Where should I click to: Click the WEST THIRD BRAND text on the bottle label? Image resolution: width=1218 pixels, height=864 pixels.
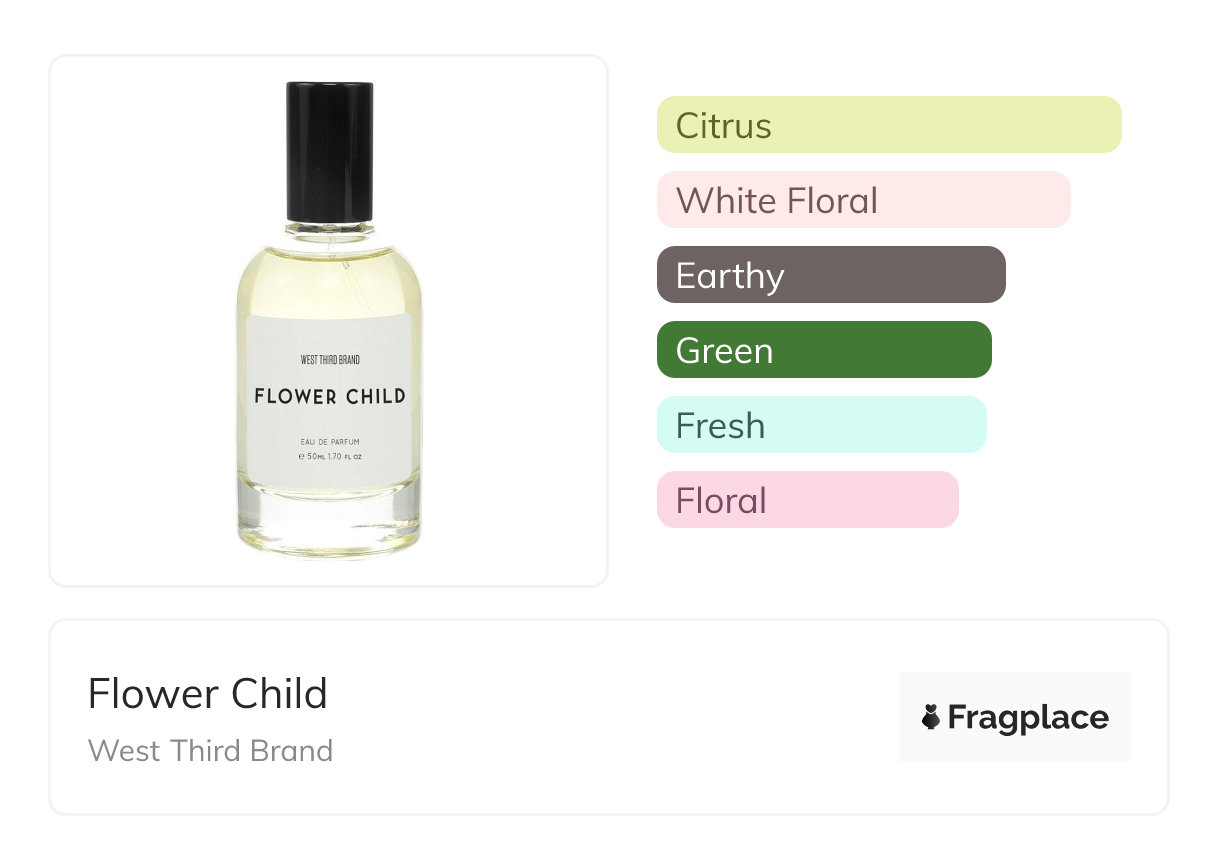[330, 359]
